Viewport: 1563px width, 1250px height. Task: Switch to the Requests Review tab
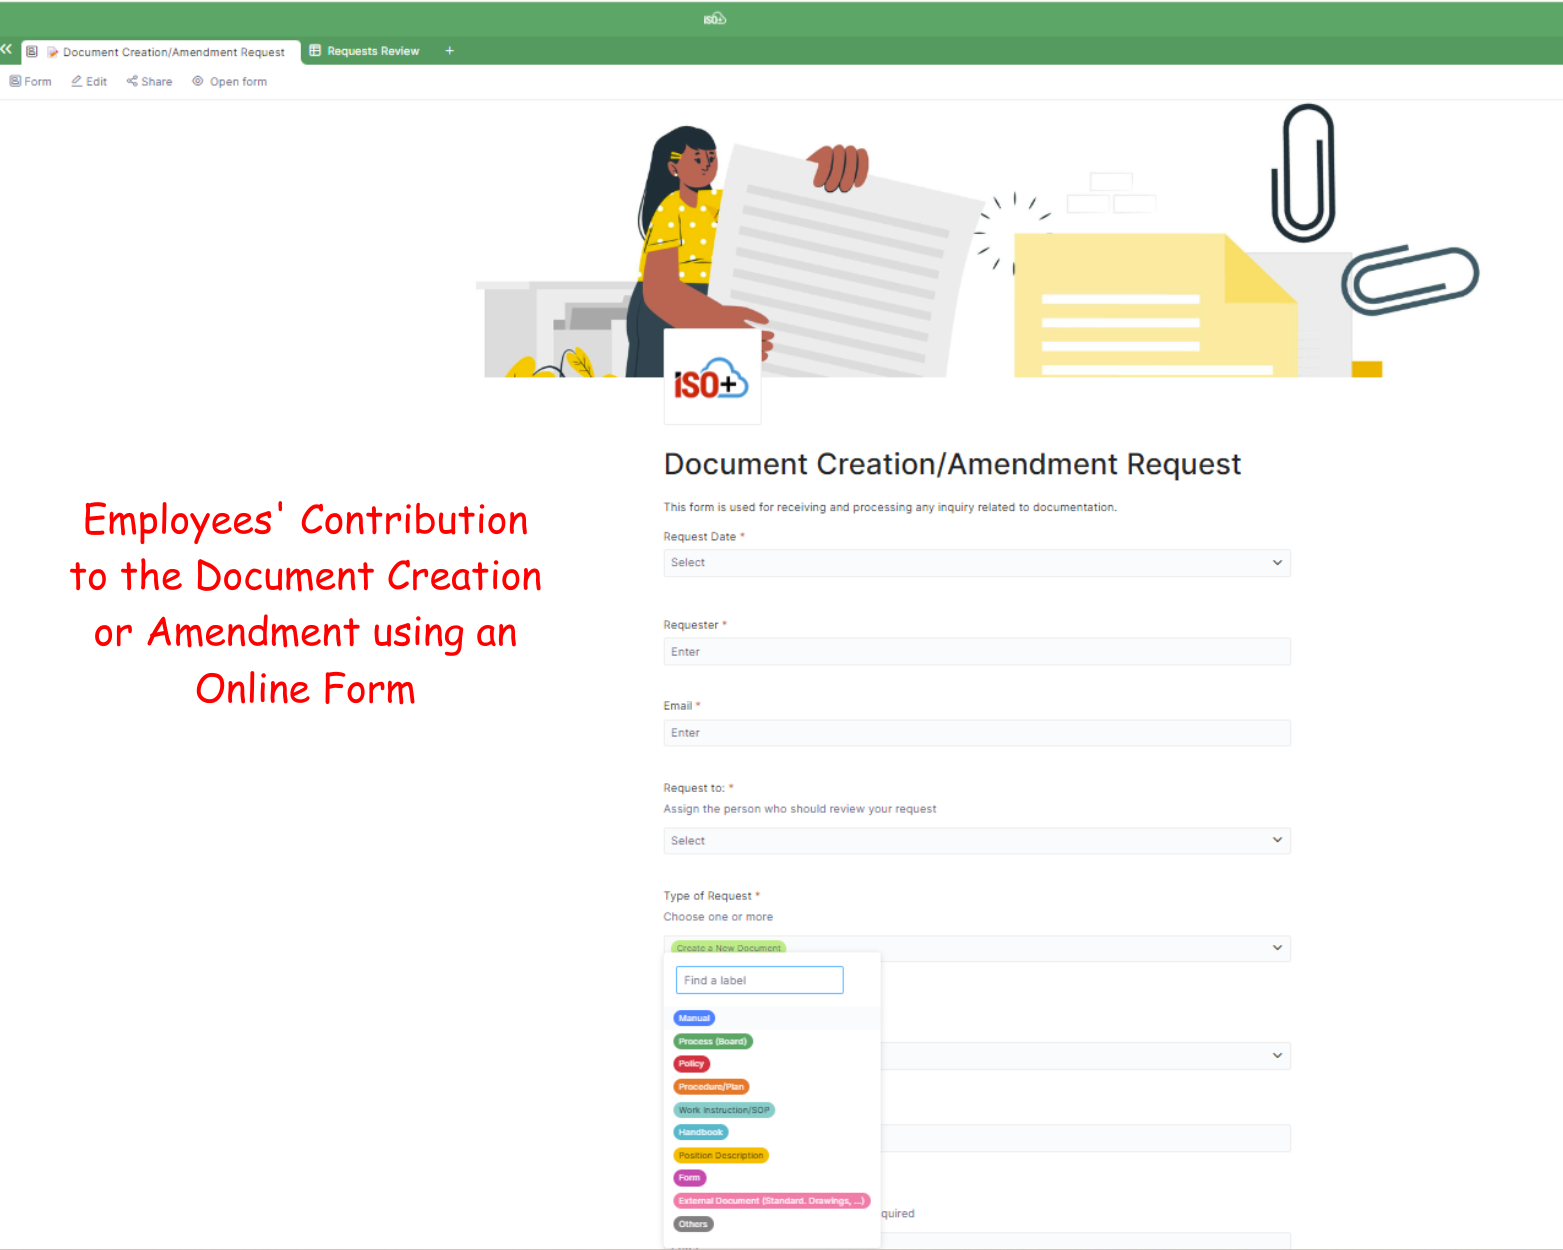[x=372, y=51]
